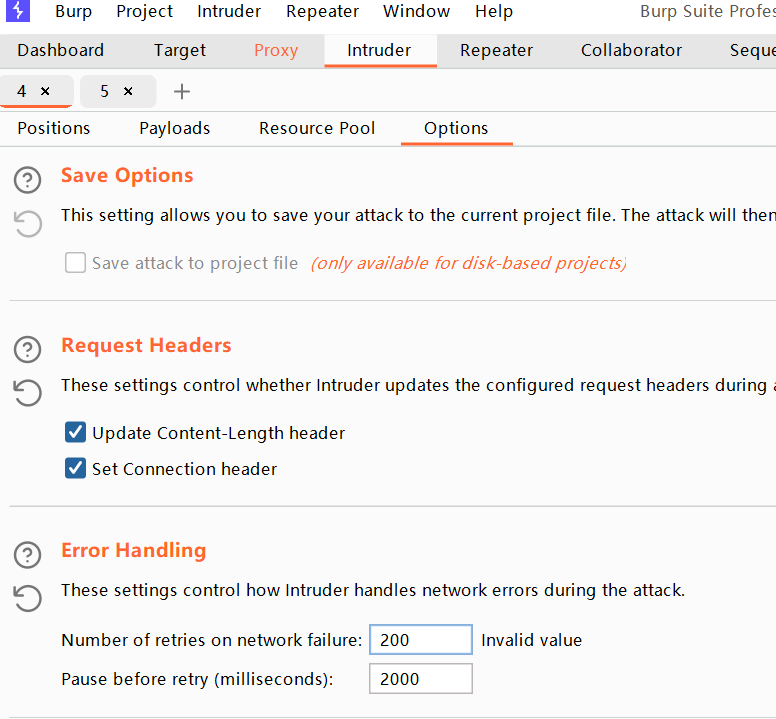This screenshot has height=719, width=776.
Task: Open the Request Headers help icon
Action: [x=27, y=349]
